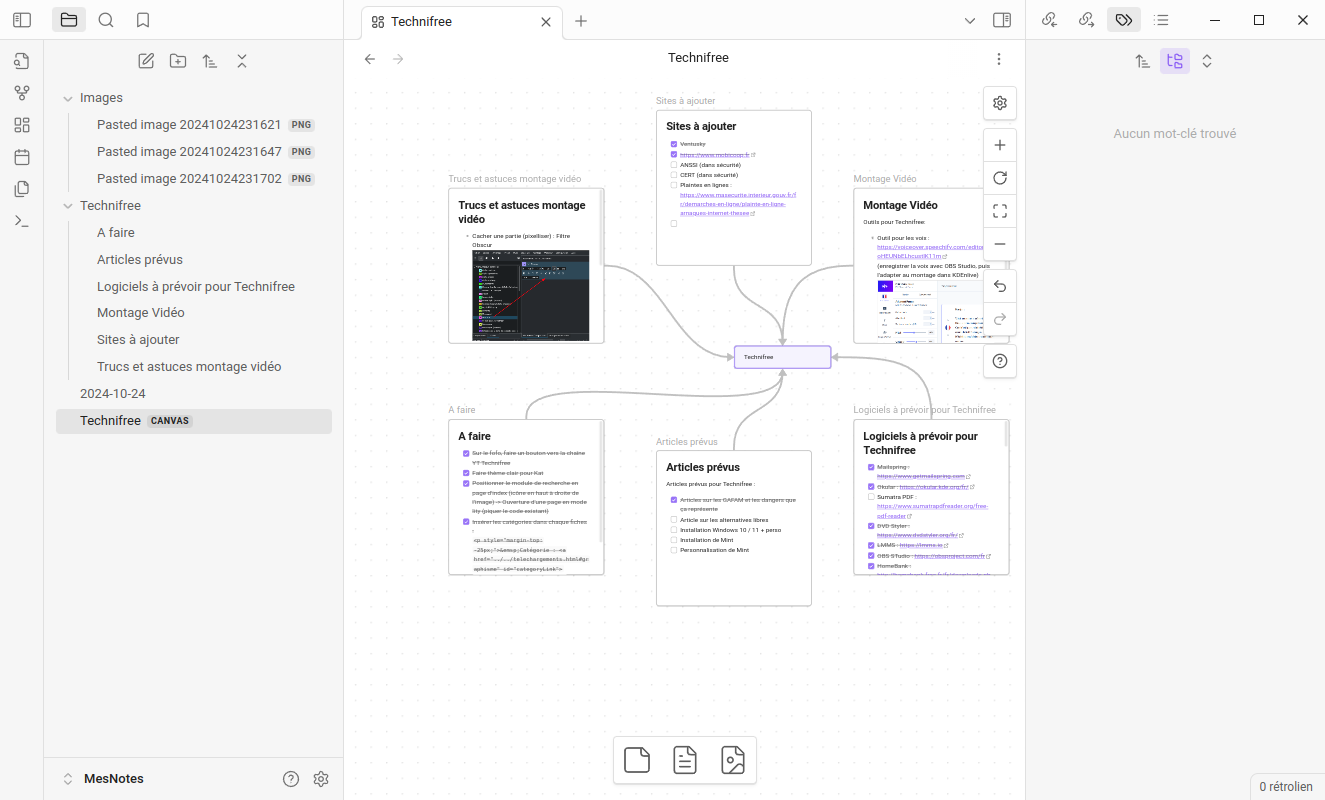Viewport: 1325px width, 800px height.
Task: Zoom in on the canvas
Action: pyautogui.click(x=1000, y=145)
